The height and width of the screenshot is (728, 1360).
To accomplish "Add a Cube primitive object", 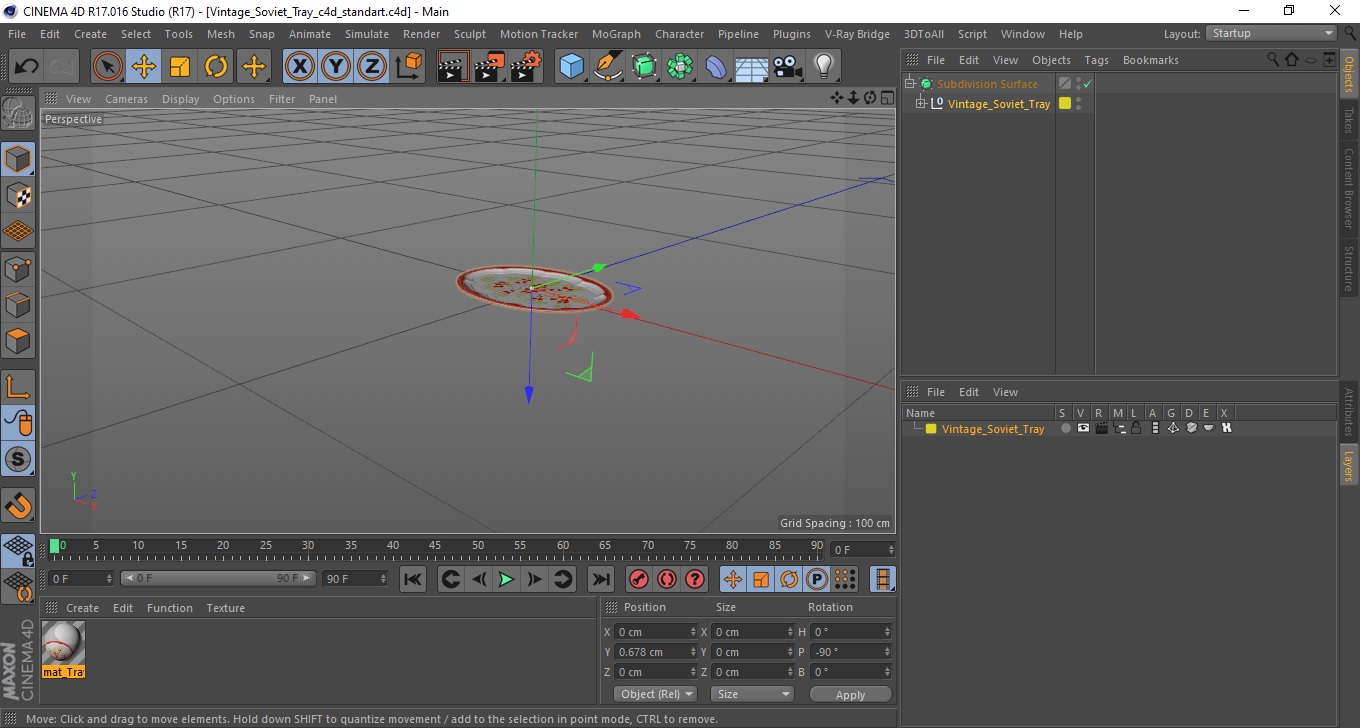I will pos(571,67).
